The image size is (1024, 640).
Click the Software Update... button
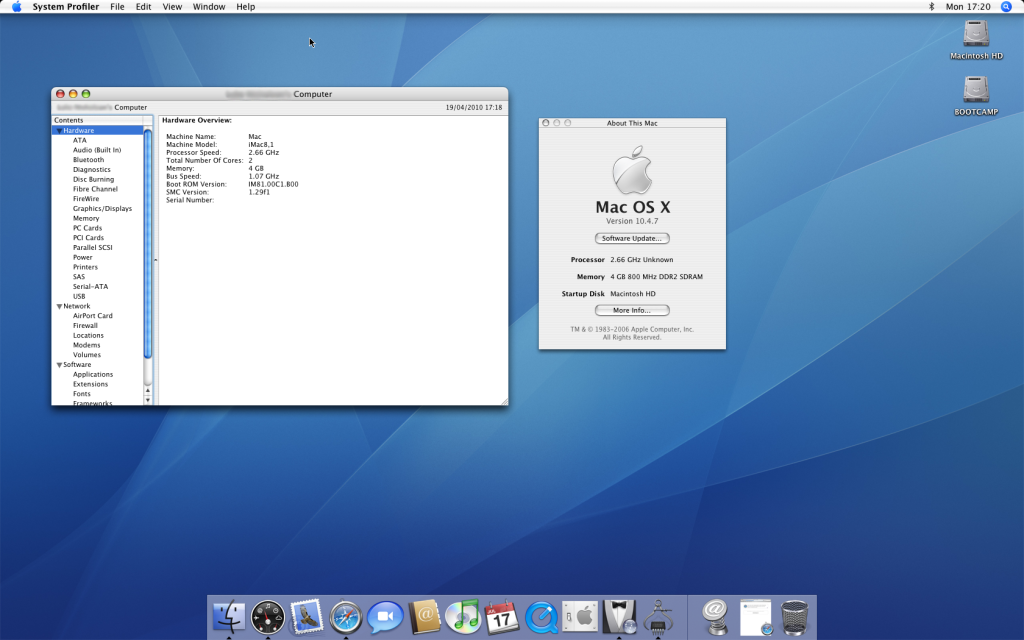(x=632, y=238)
